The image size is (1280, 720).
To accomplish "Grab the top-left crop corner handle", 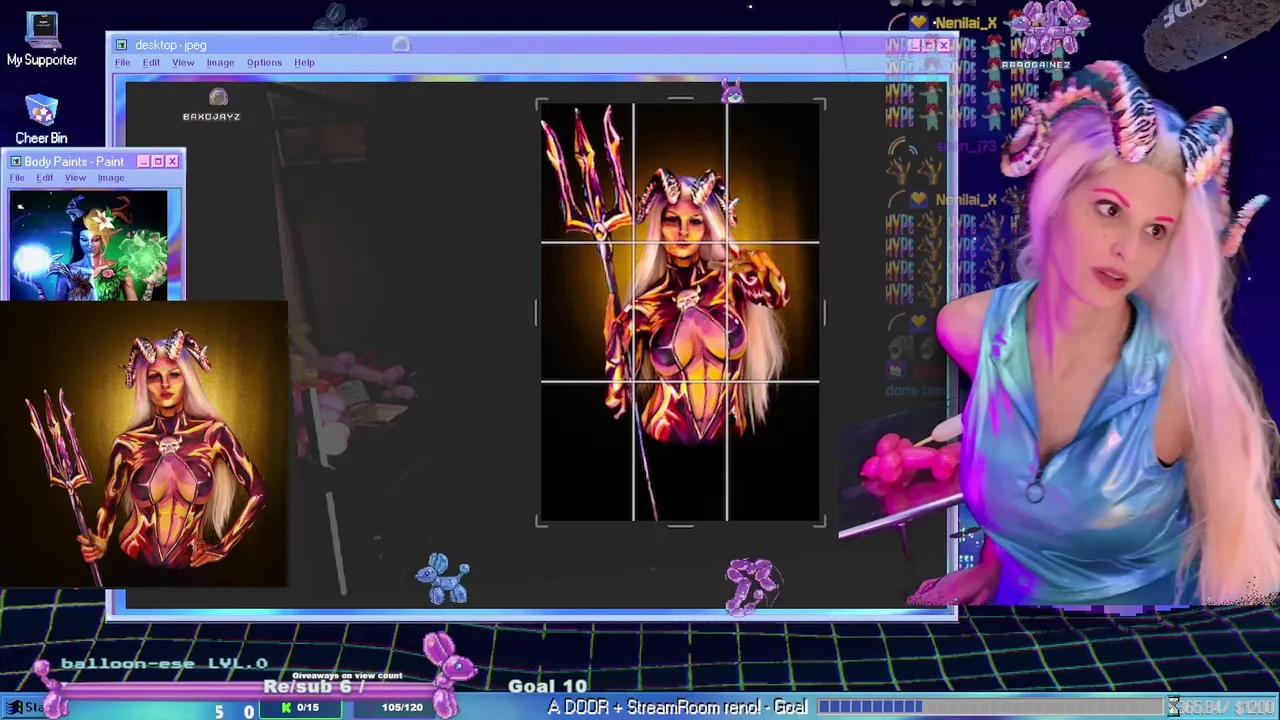I will pos(541,103).
